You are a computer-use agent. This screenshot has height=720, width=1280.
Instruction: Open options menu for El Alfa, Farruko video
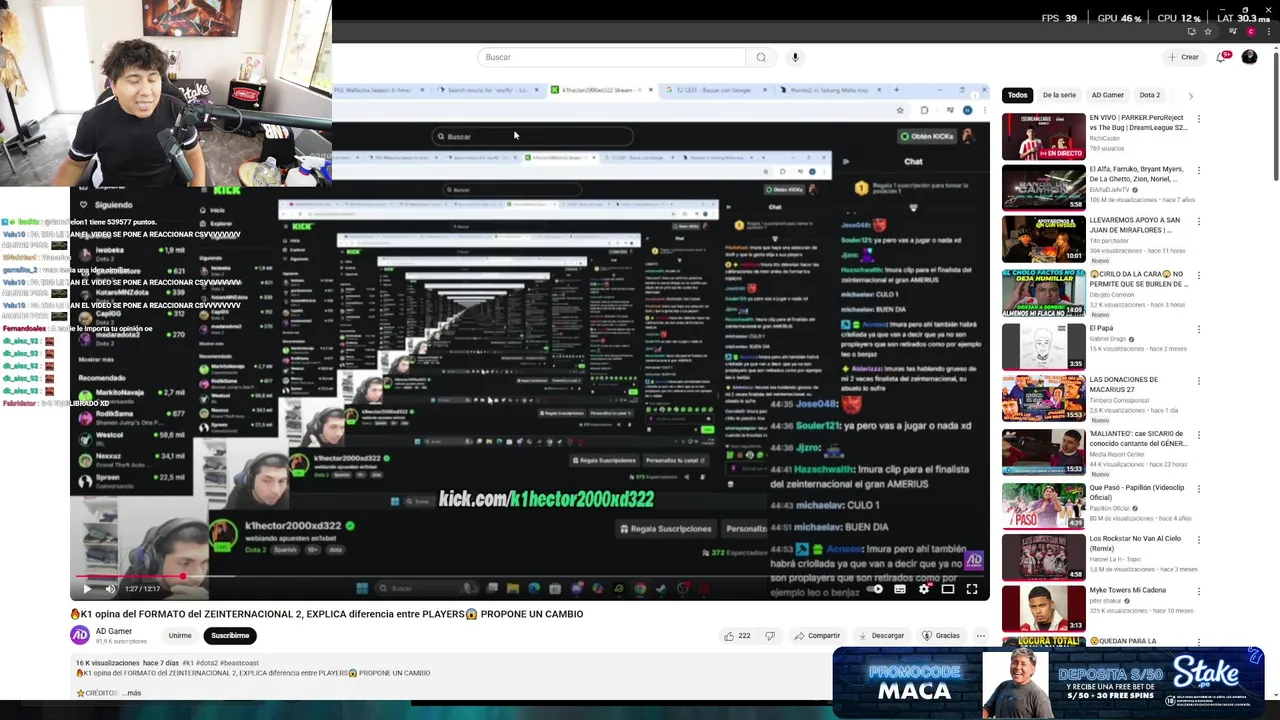tap(1198, 171)
